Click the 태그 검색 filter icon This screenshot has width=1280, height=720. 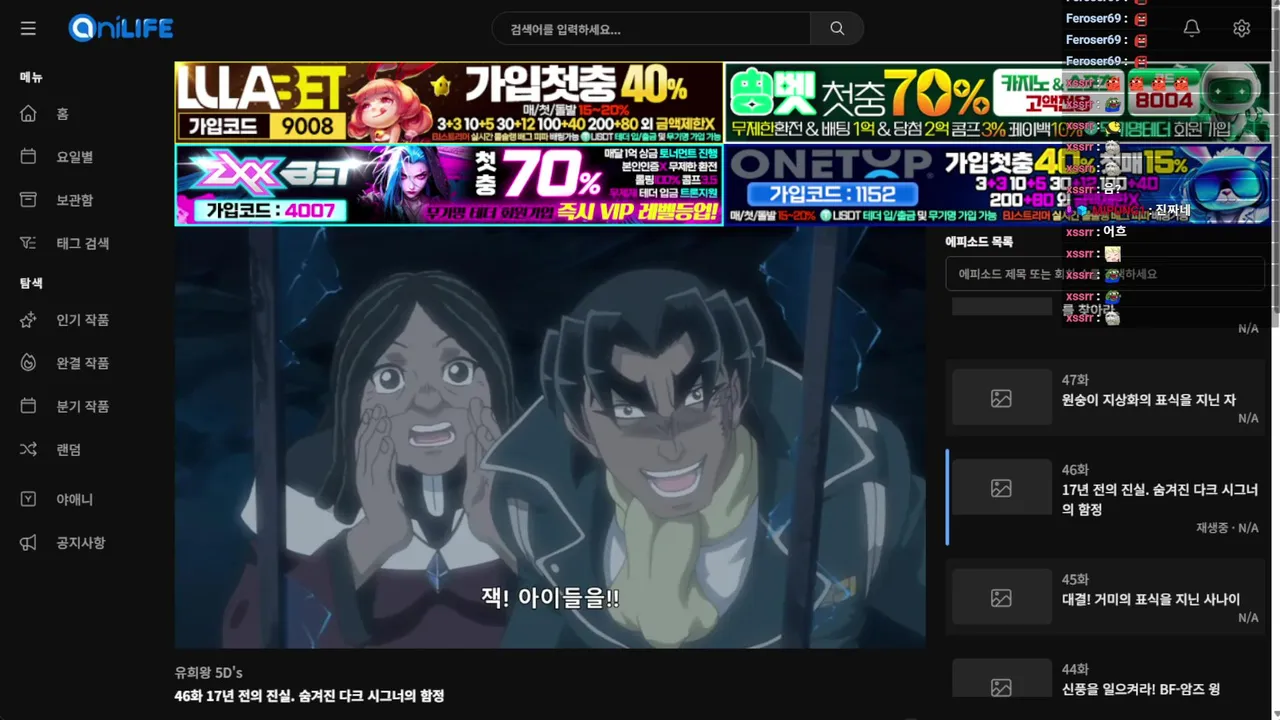pyautogui.click(x=28, y=243)
